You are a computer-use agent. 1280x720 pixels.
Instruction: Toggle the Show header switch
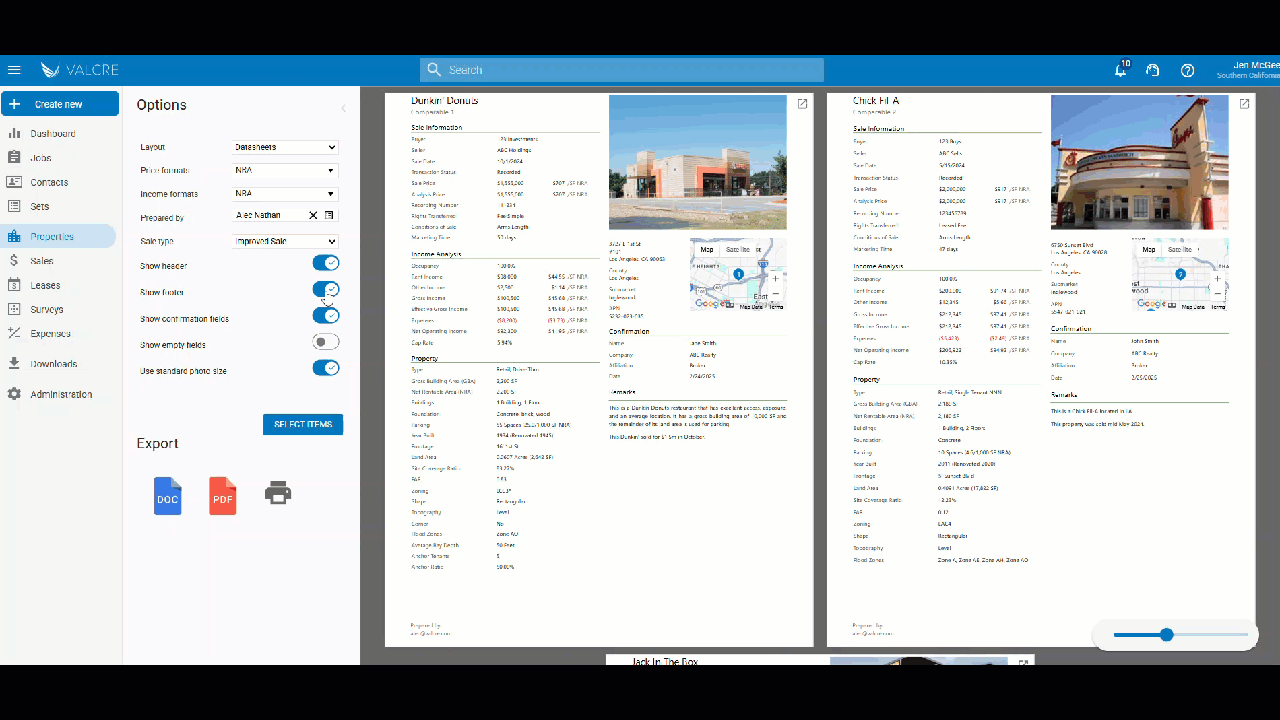(x=326, y=263)
